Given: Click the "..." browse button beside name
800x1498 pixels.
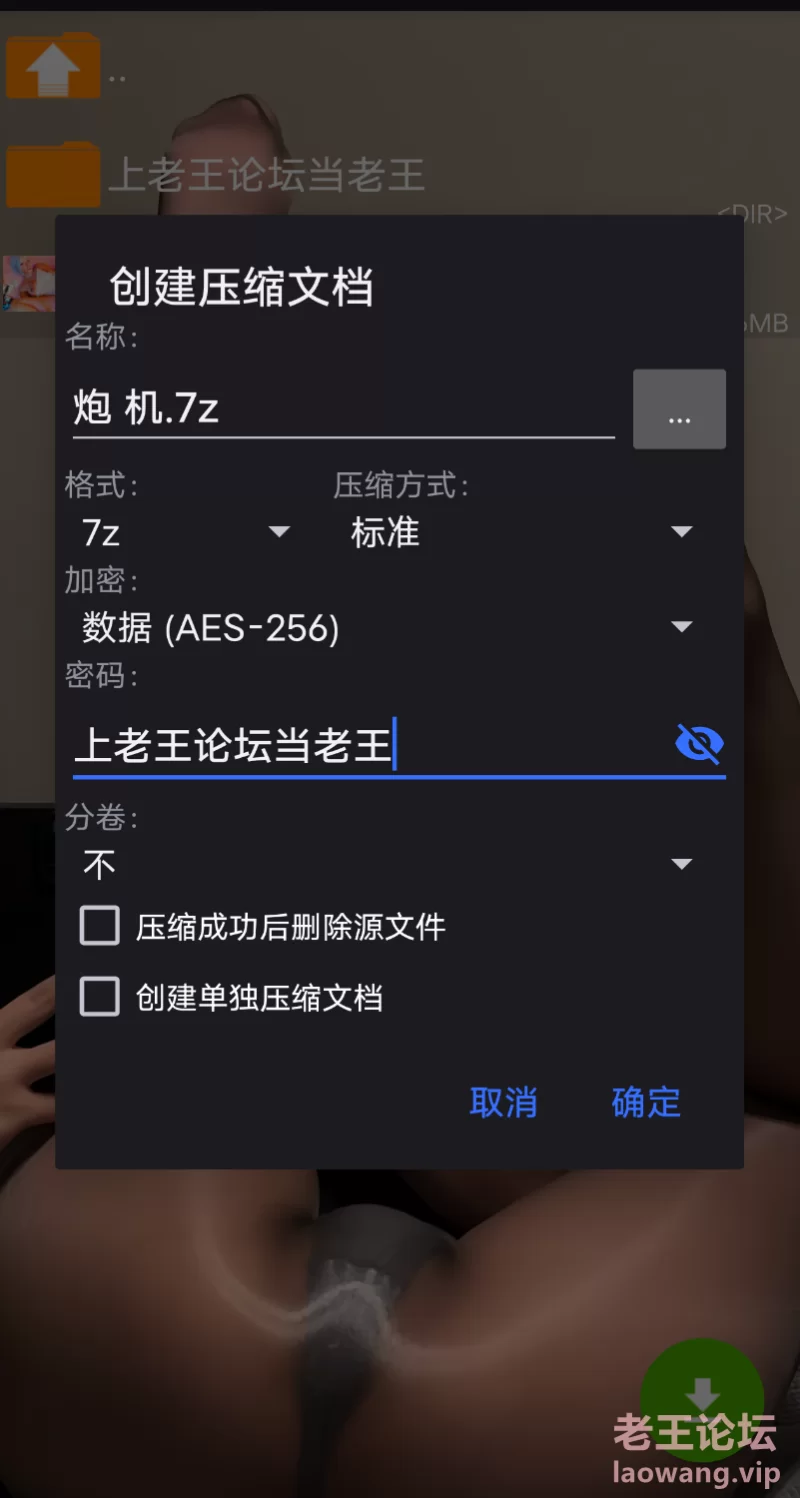Looking at the screenshot, I should (x=679, y=409).
